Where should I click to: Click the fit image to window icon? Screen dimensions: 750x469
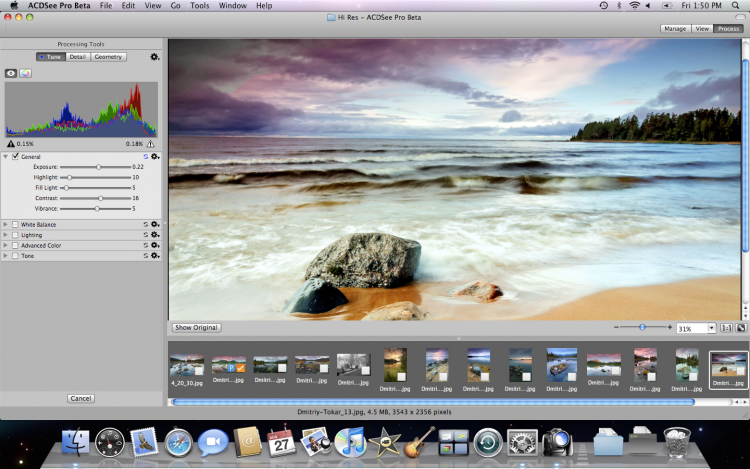tap(742, 328)
